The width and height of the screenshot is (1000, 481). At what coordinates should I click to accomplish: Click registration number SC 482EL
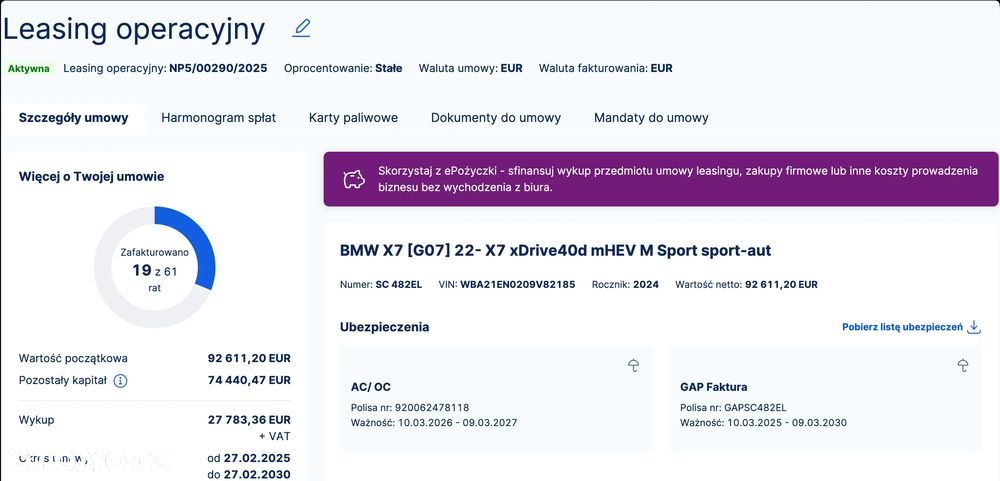tap(399, 285)
